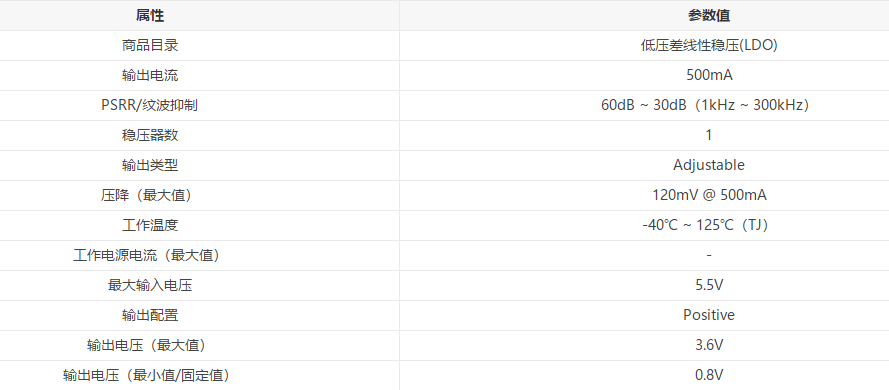Viewport: 889px width, 390px height.
Task: Click the 60dB ~ 30dB value cell
Action: [709, 105]
